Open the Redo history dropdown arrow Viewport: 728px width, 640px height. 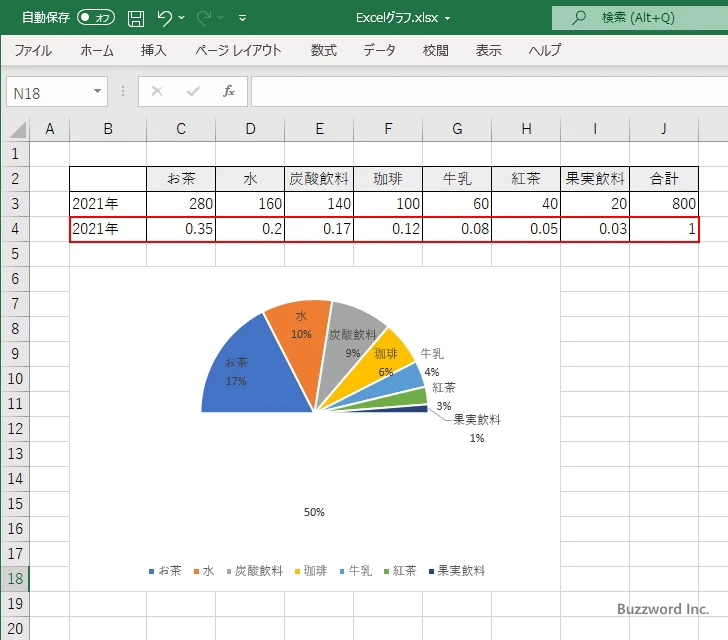221,18
